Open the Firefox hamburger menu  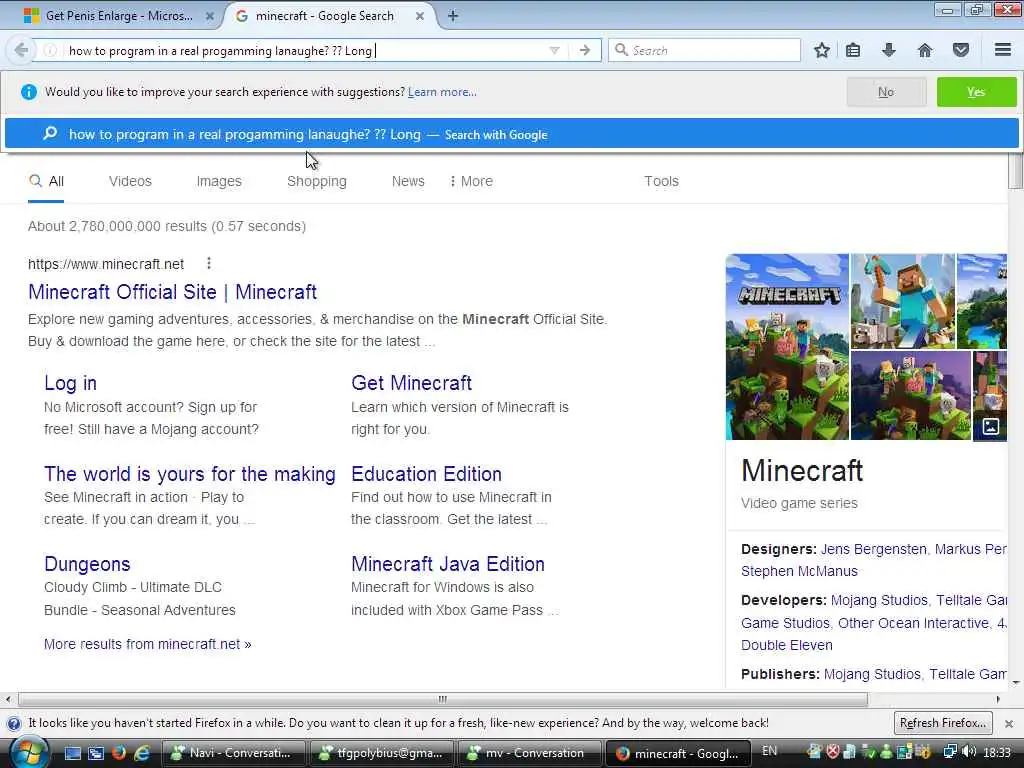1003,50
